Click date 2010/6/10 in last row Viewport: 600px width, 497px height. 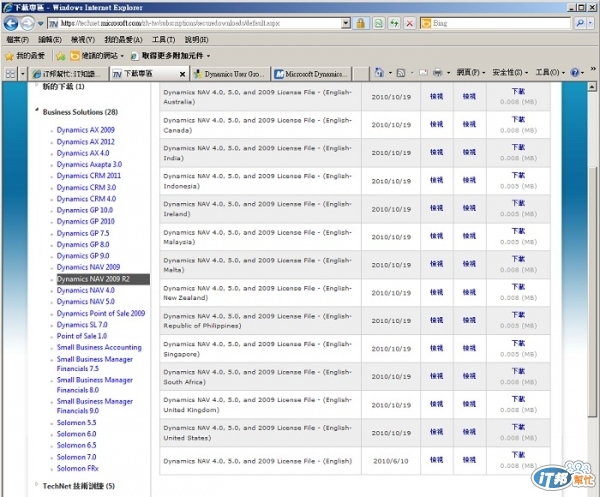(391, 461)
